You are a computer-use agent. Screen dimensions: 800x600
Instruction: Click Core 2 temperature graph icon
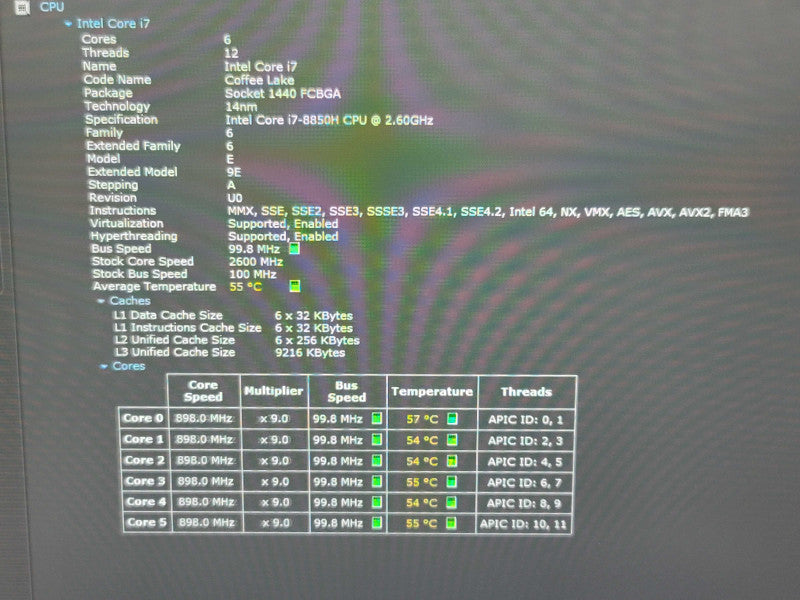tap(452, 461)
